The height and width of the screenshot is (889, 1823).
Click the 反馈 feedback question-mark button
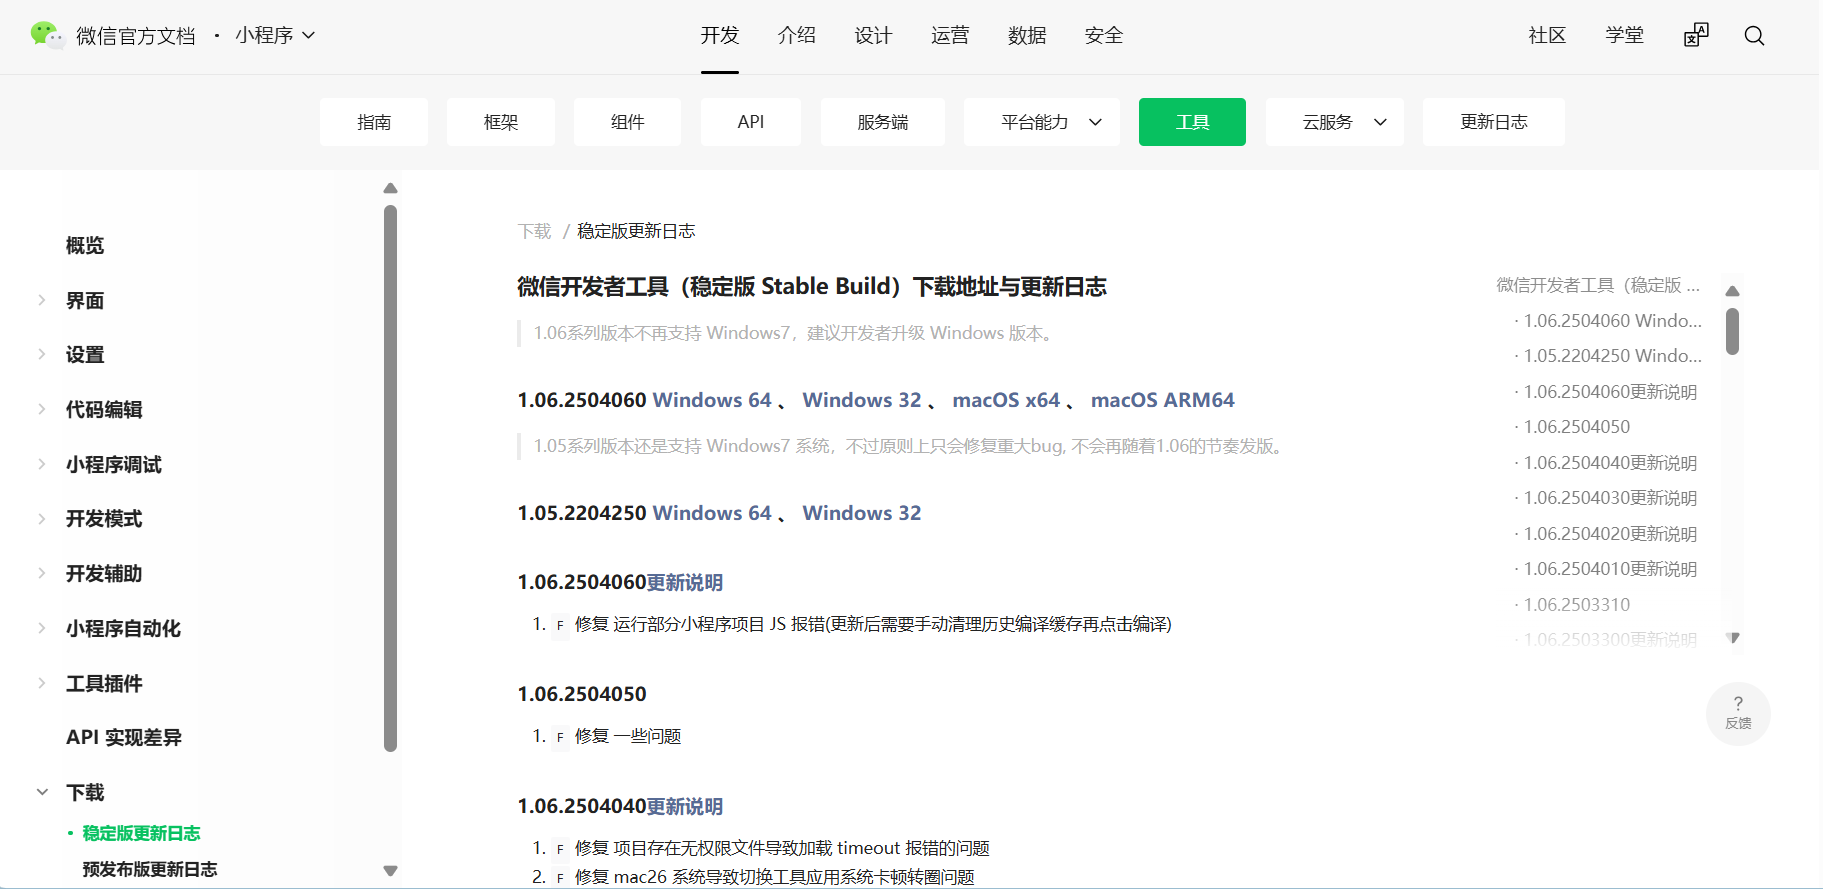click(1738, 713)
